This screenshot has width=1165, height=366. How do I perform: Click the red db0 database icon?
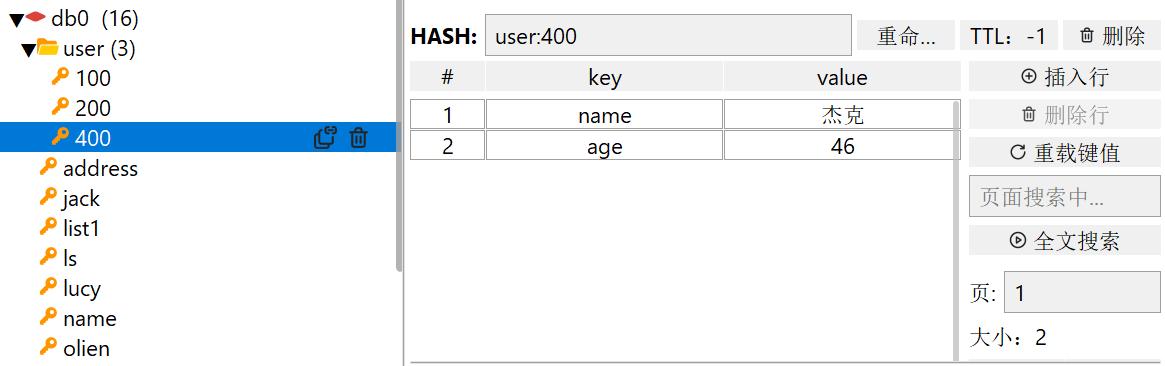point(36,17)
